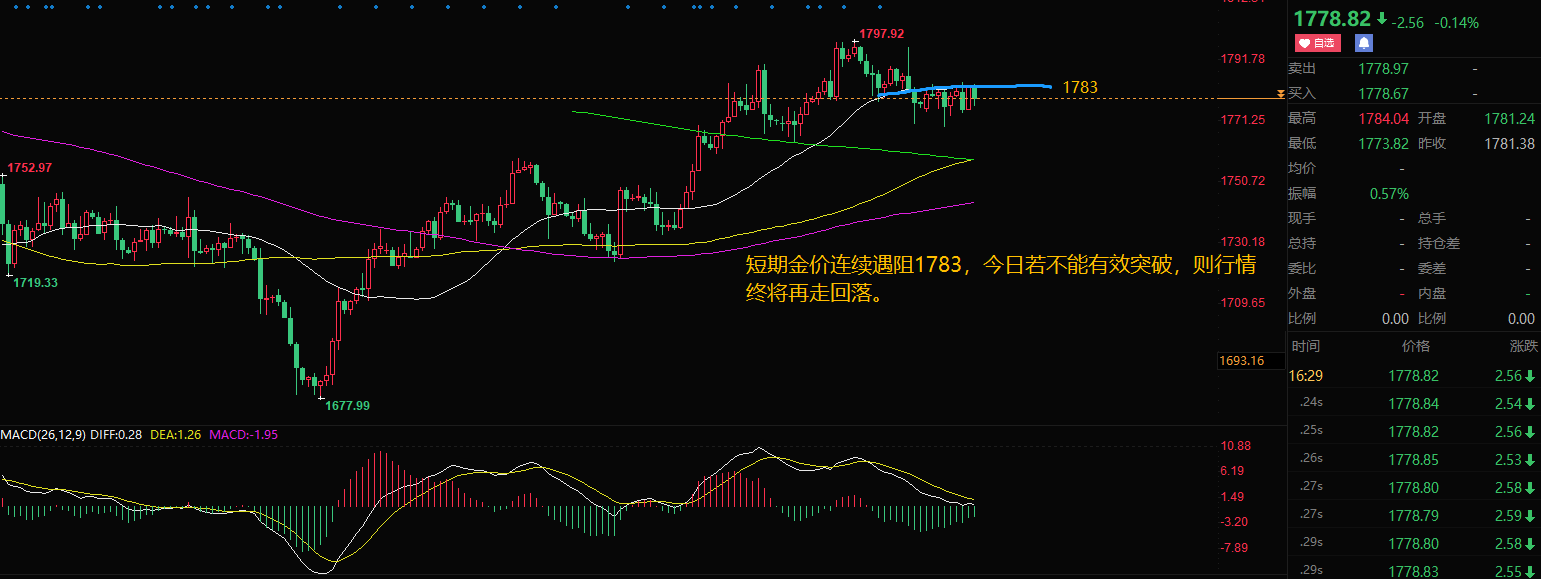Click the red 自选 favorite button
1541x579 pixels.
coord(1317,43)
